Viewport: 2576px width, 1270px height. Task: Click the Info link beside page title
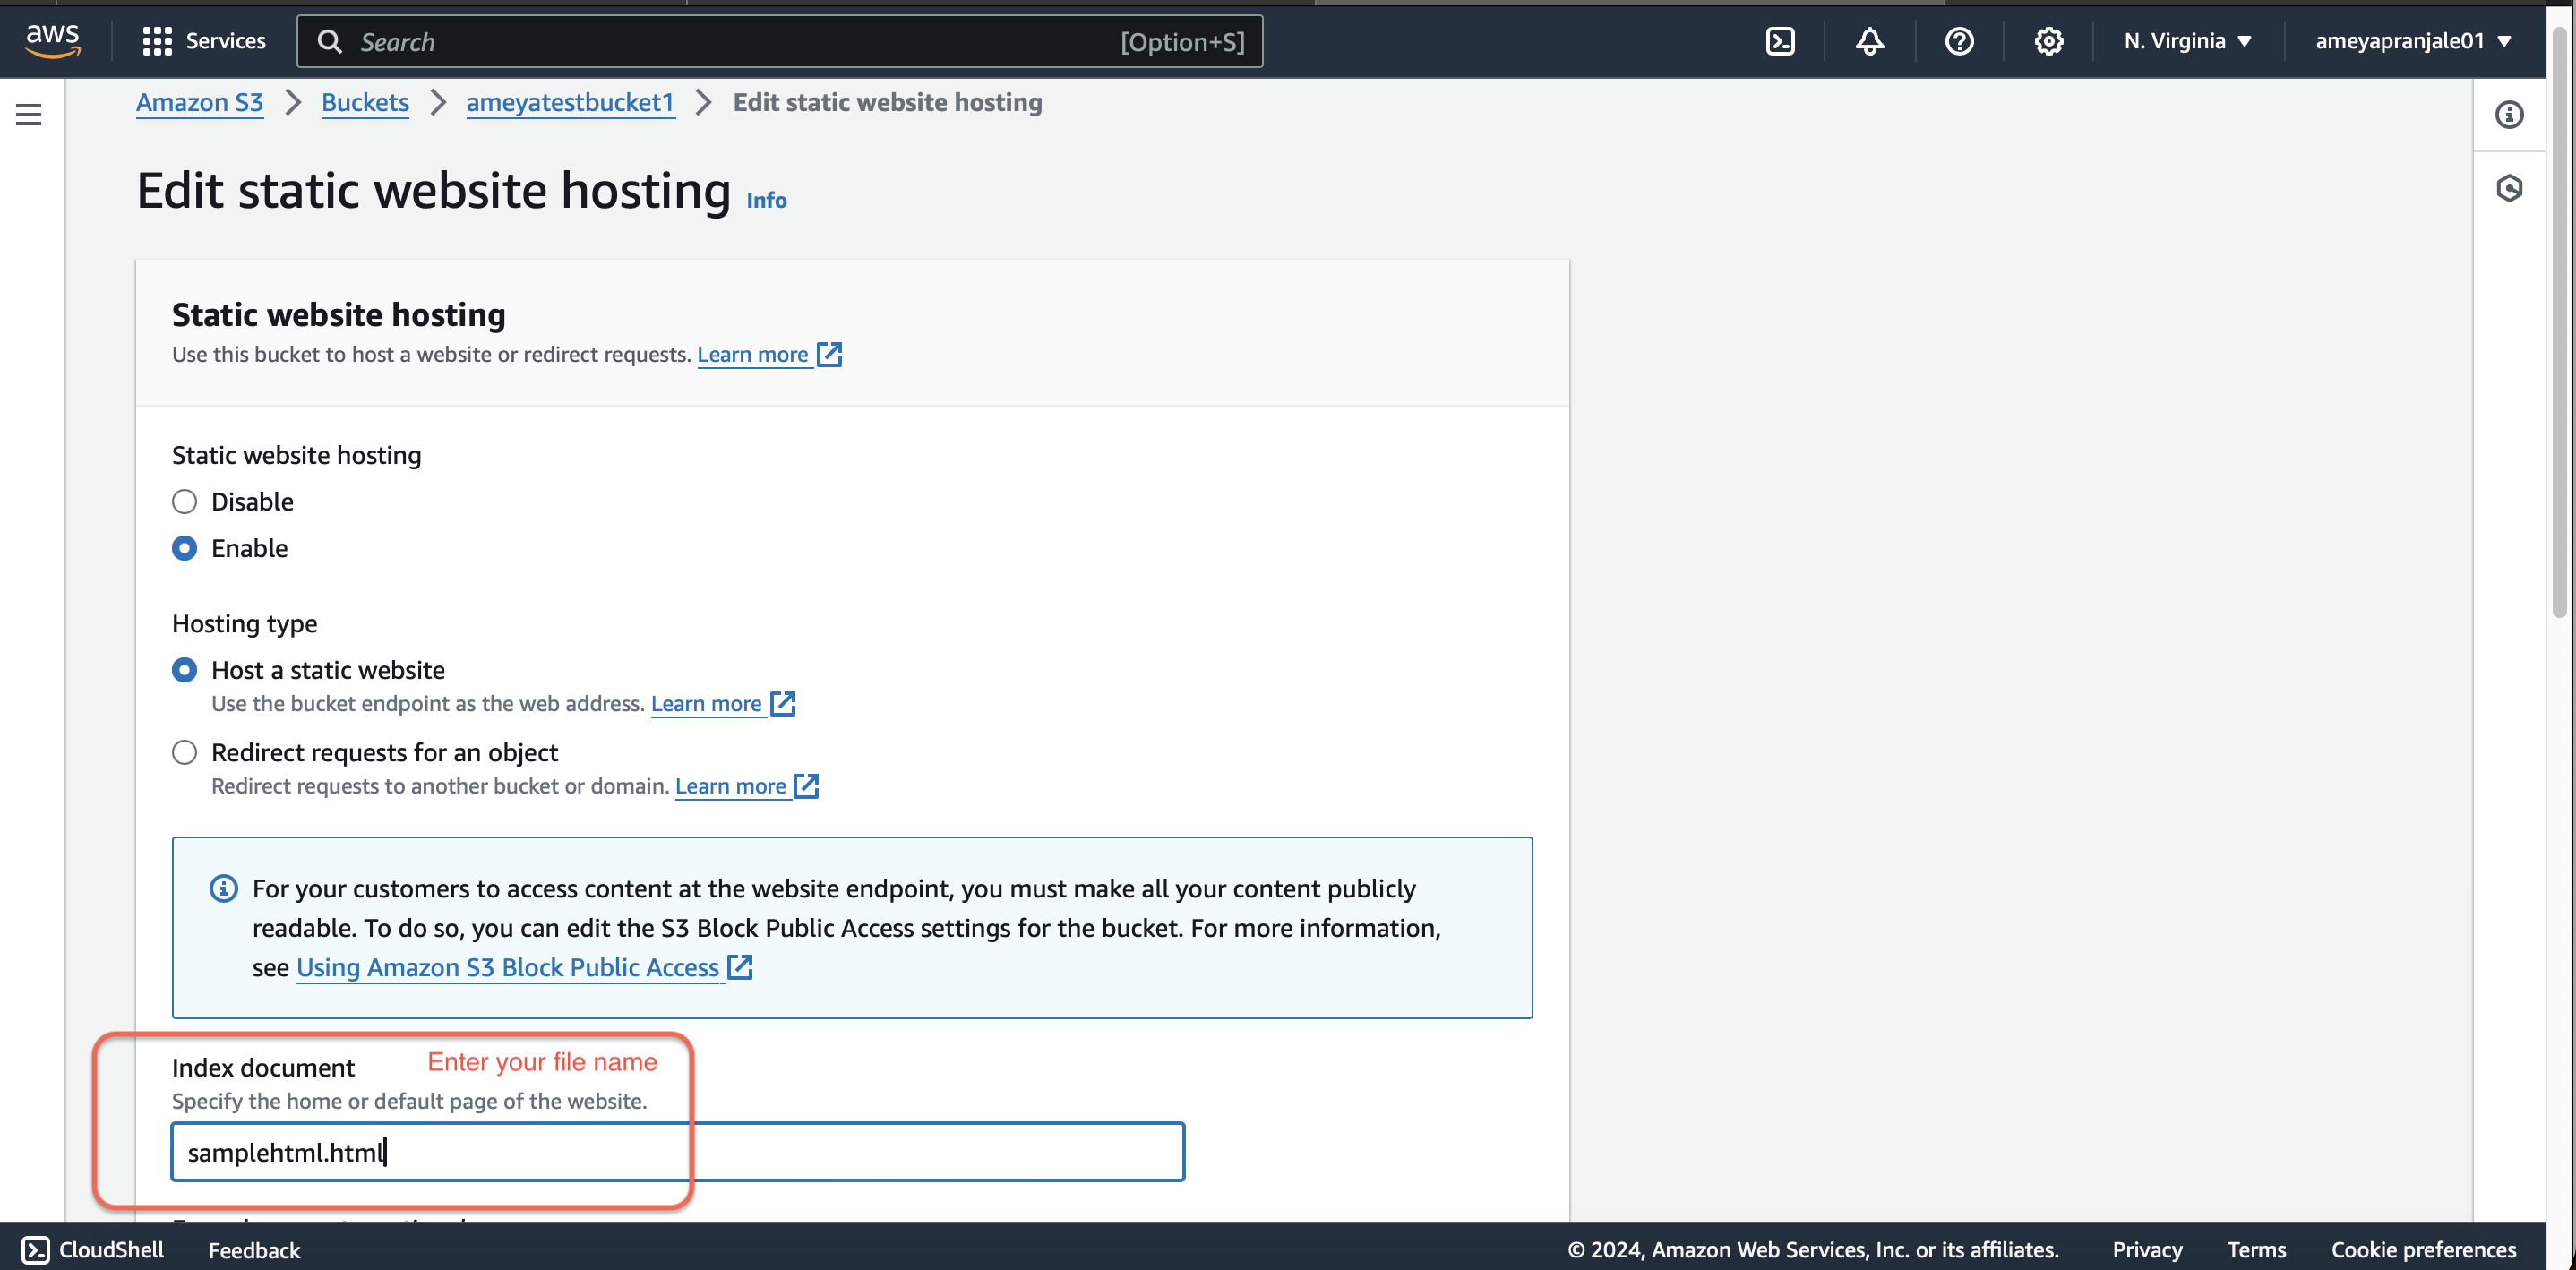tap(766, 200)
